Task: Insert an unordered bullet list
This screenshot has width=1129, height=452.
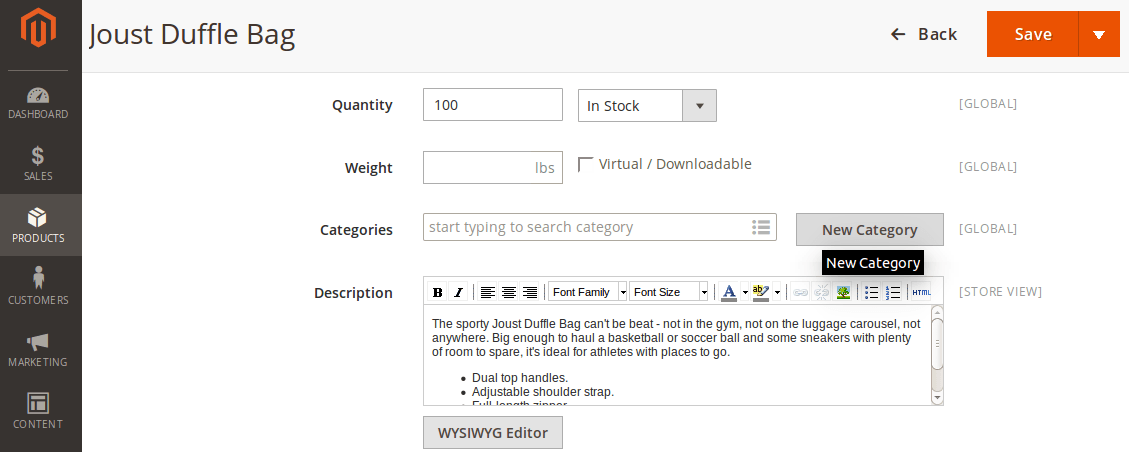Action: [x=872, y=292]
